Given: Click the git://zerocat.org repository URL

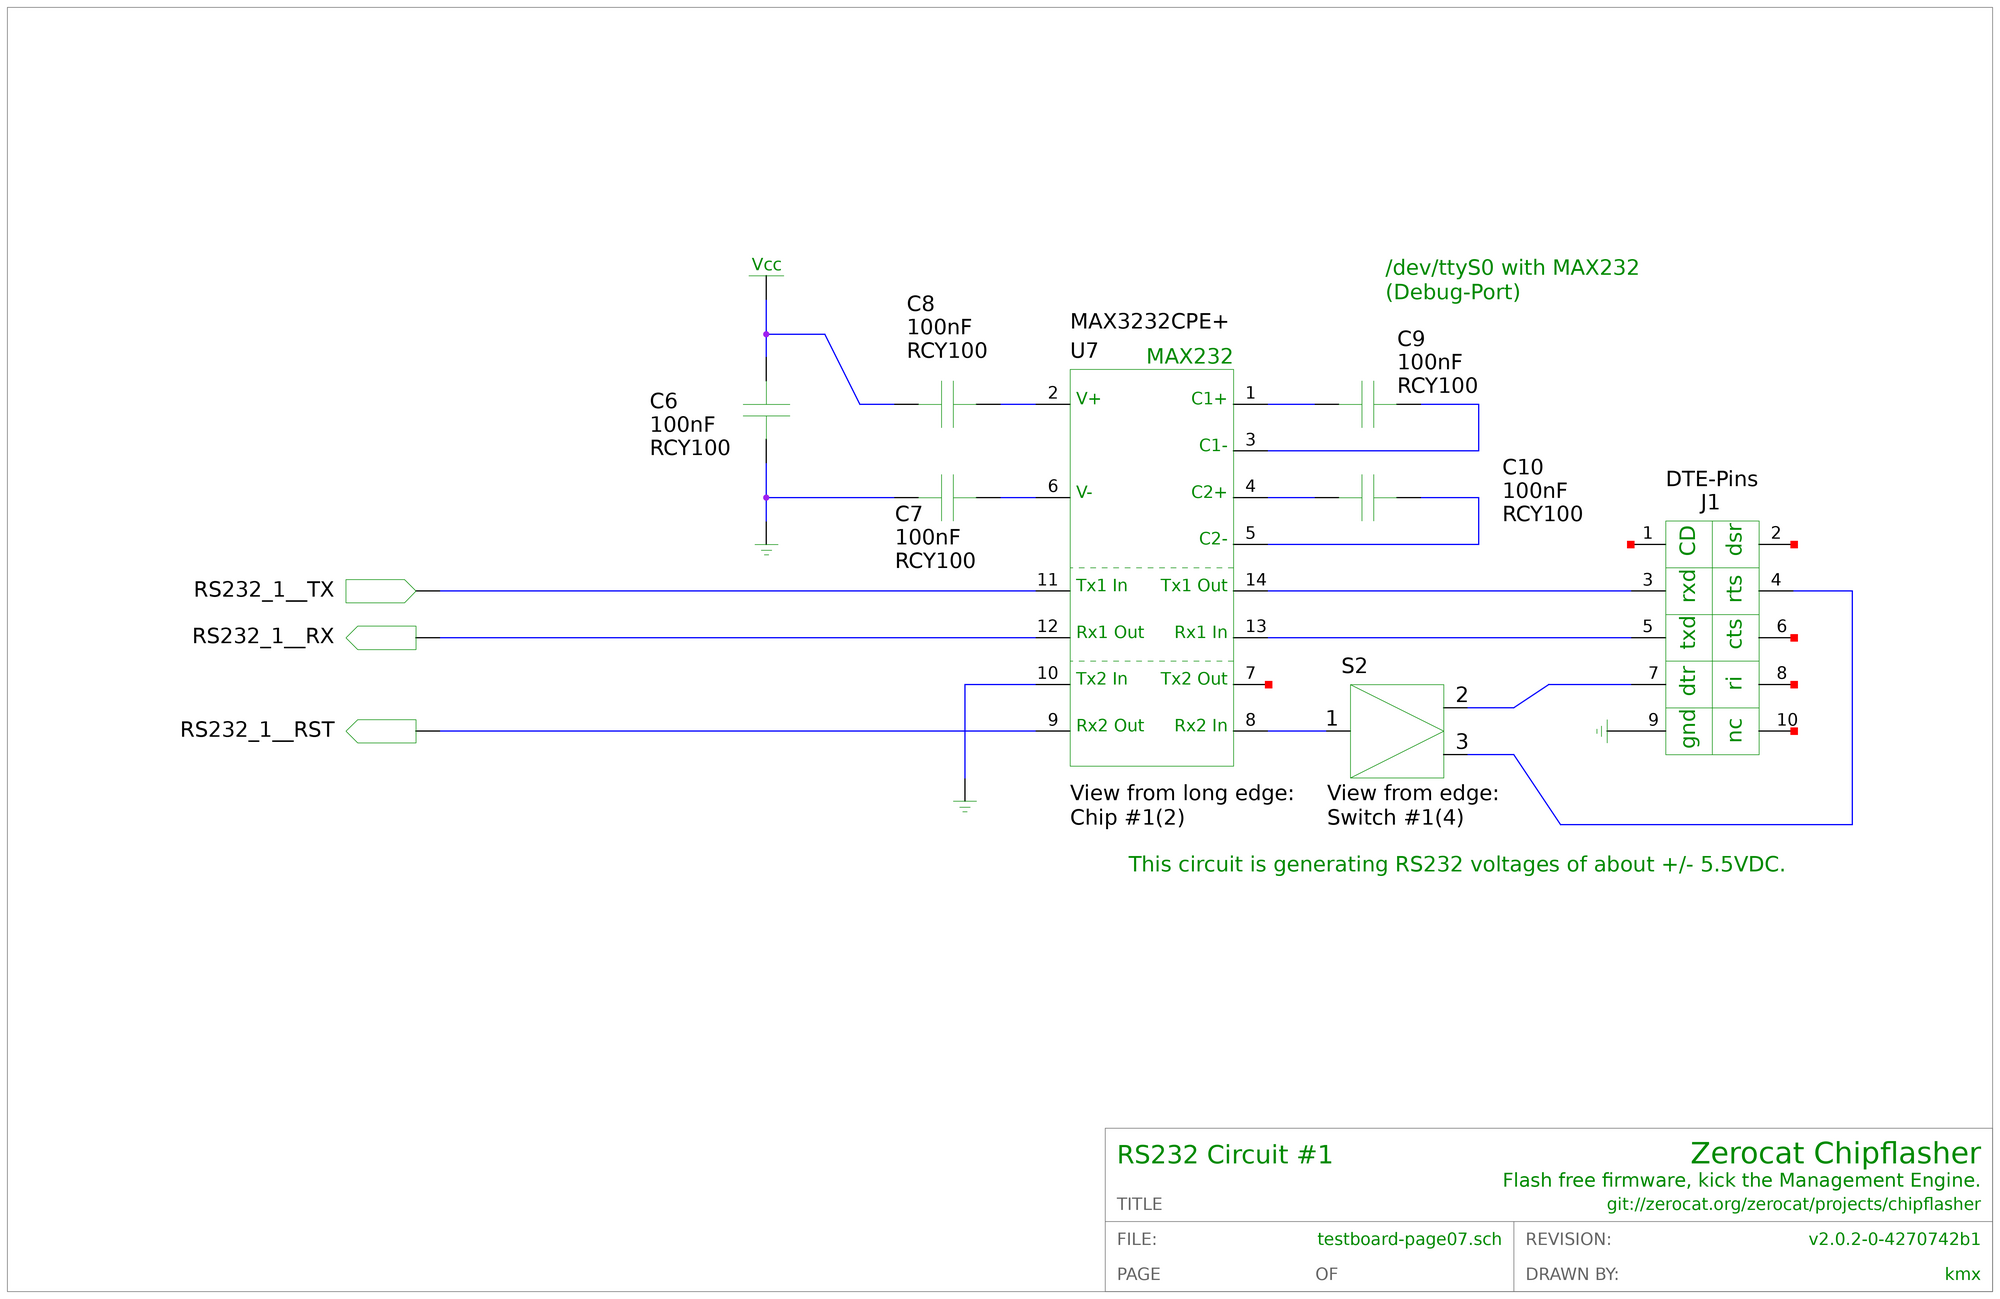Looking at the screenshot, I should pyautogui.click(x=1793, y=1205).
